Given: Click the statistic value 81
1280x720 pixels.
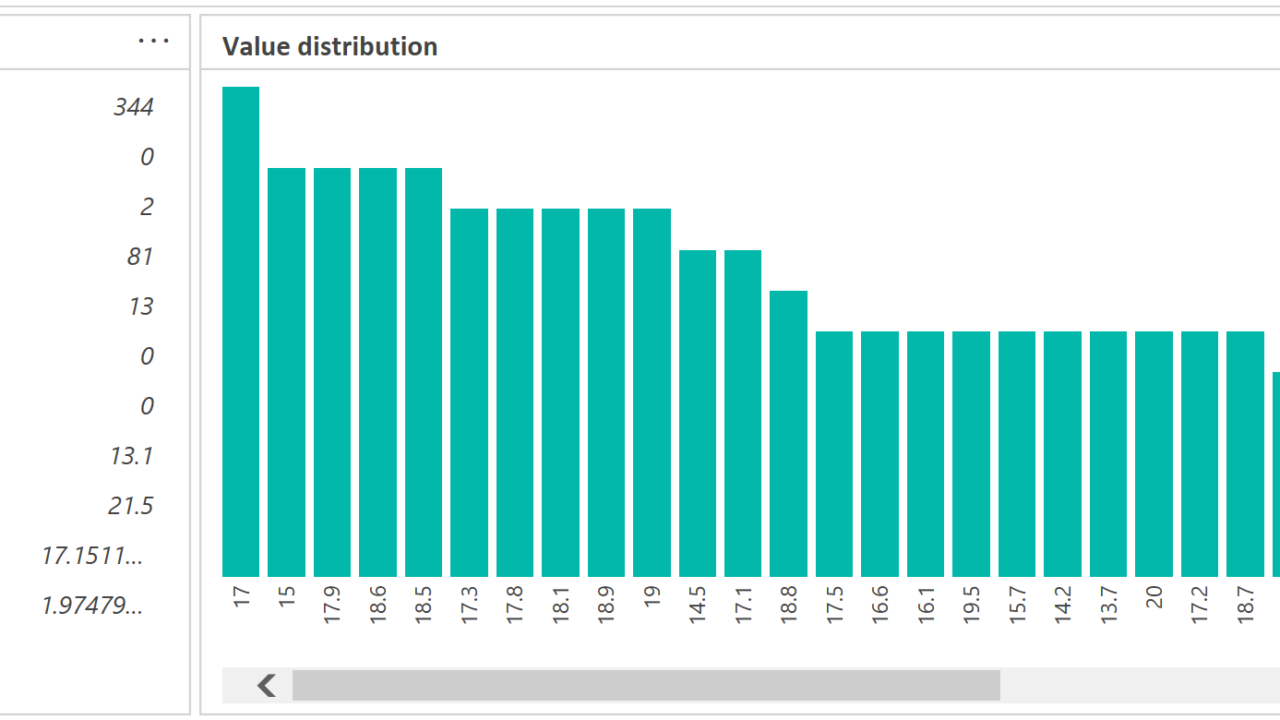Looking at the screenshot, I should (140, 257).
